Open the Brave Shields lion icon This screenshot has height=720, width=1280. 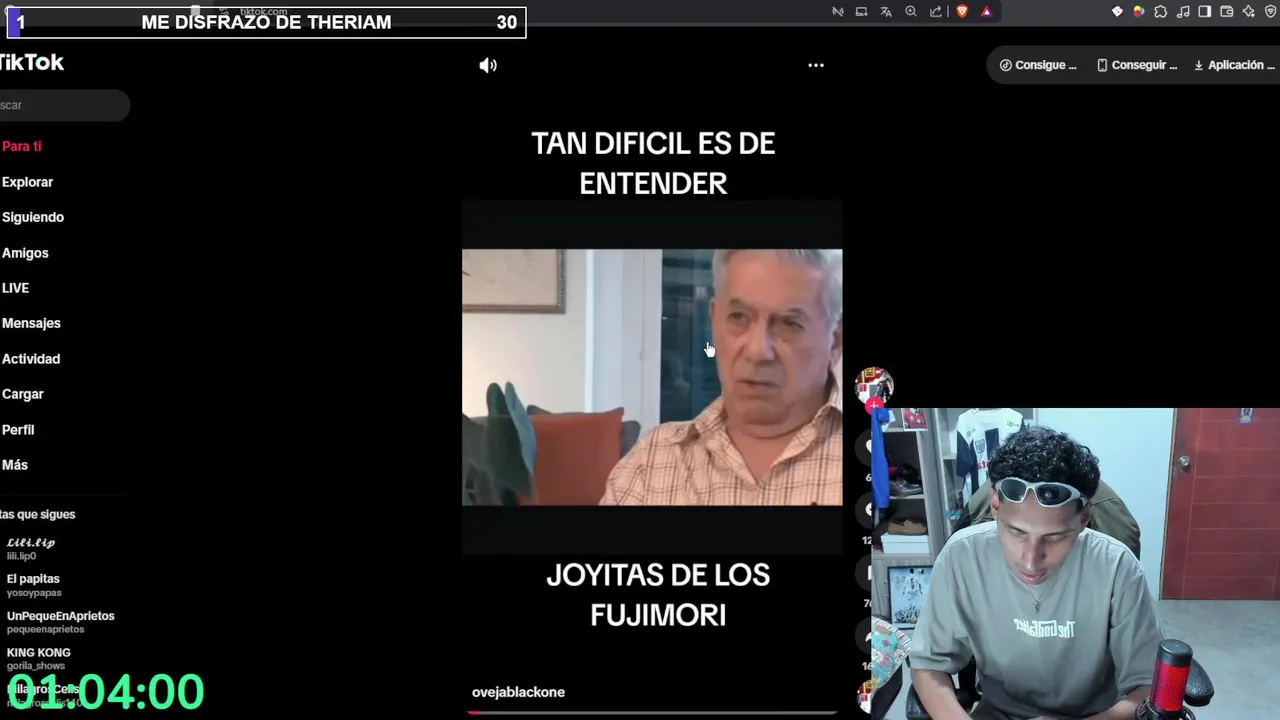[962, 12]
